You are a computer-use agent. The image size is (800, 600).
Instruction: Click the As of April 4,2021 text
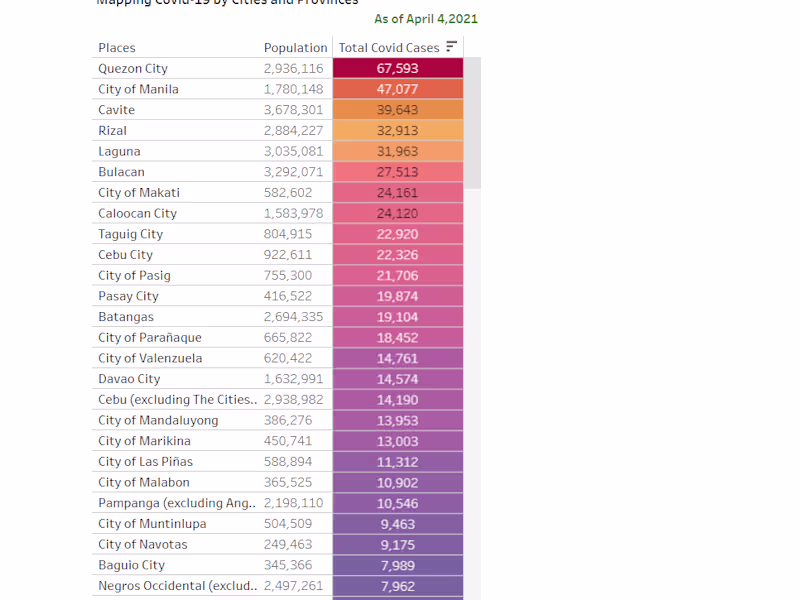pos(426,19)
